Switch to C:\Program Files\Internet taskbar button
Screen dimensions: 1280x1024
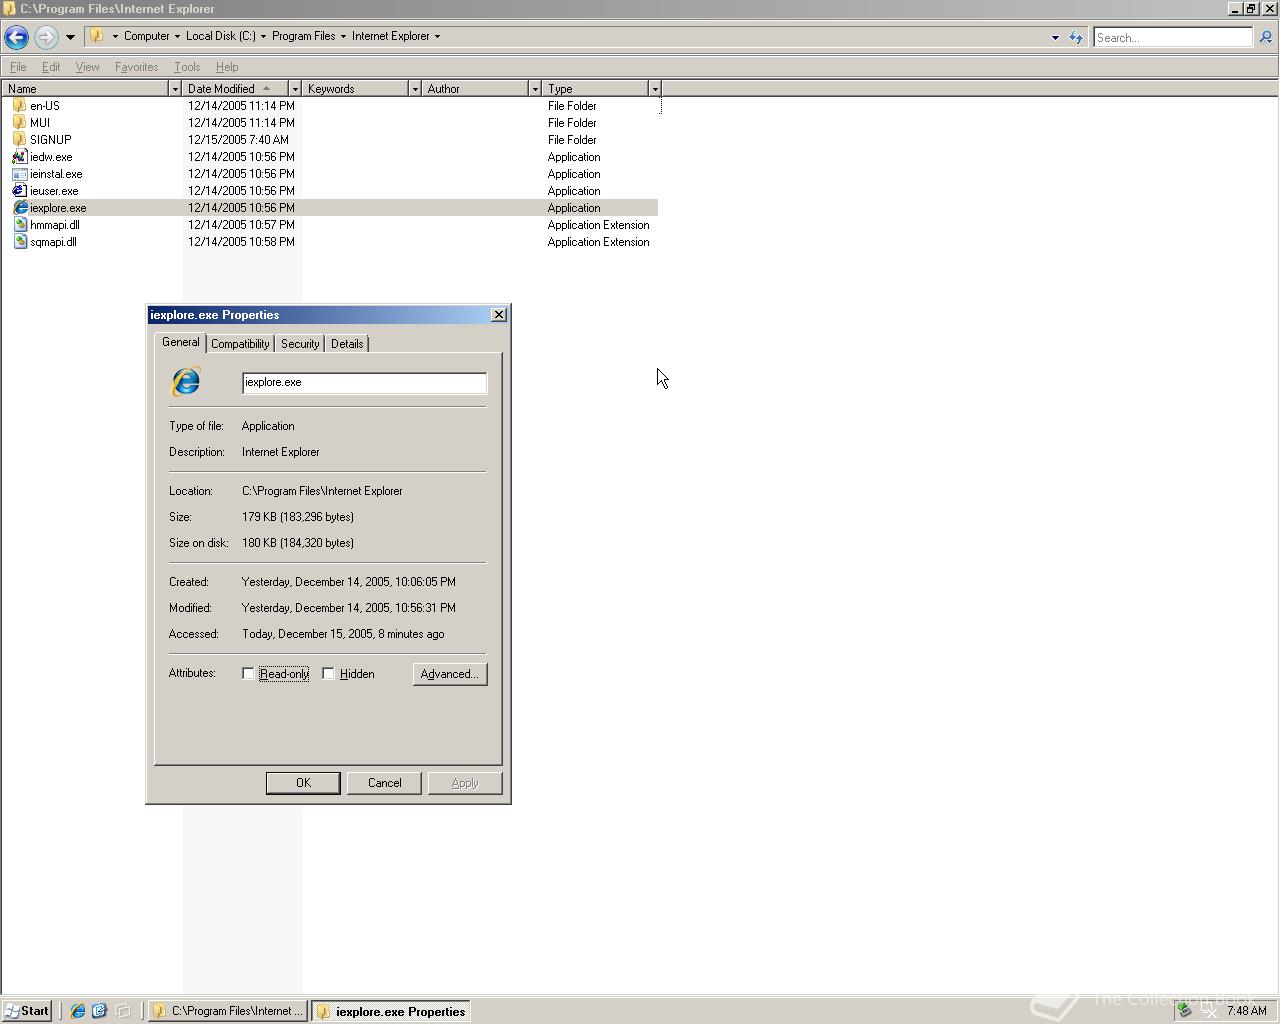coord(228,1011)
